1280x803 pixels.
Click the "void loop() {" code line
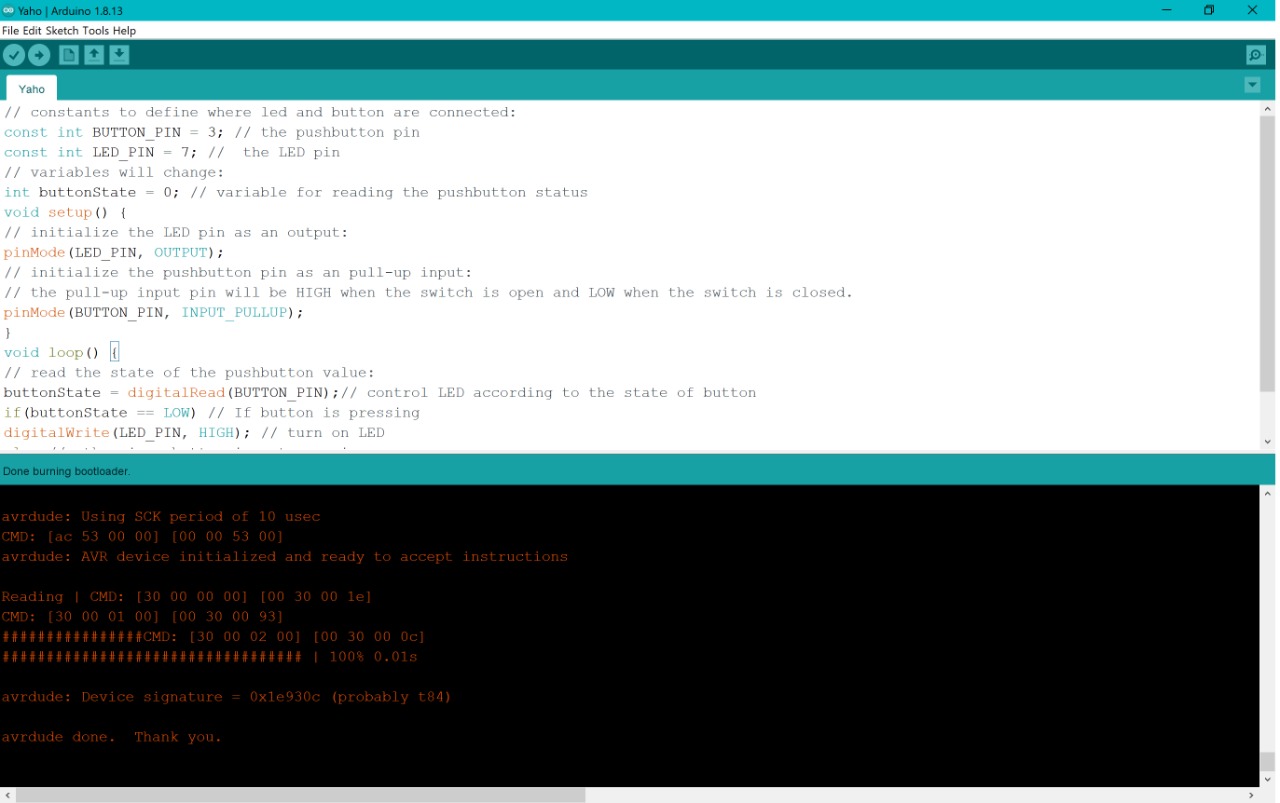click(x=61, y=352)
